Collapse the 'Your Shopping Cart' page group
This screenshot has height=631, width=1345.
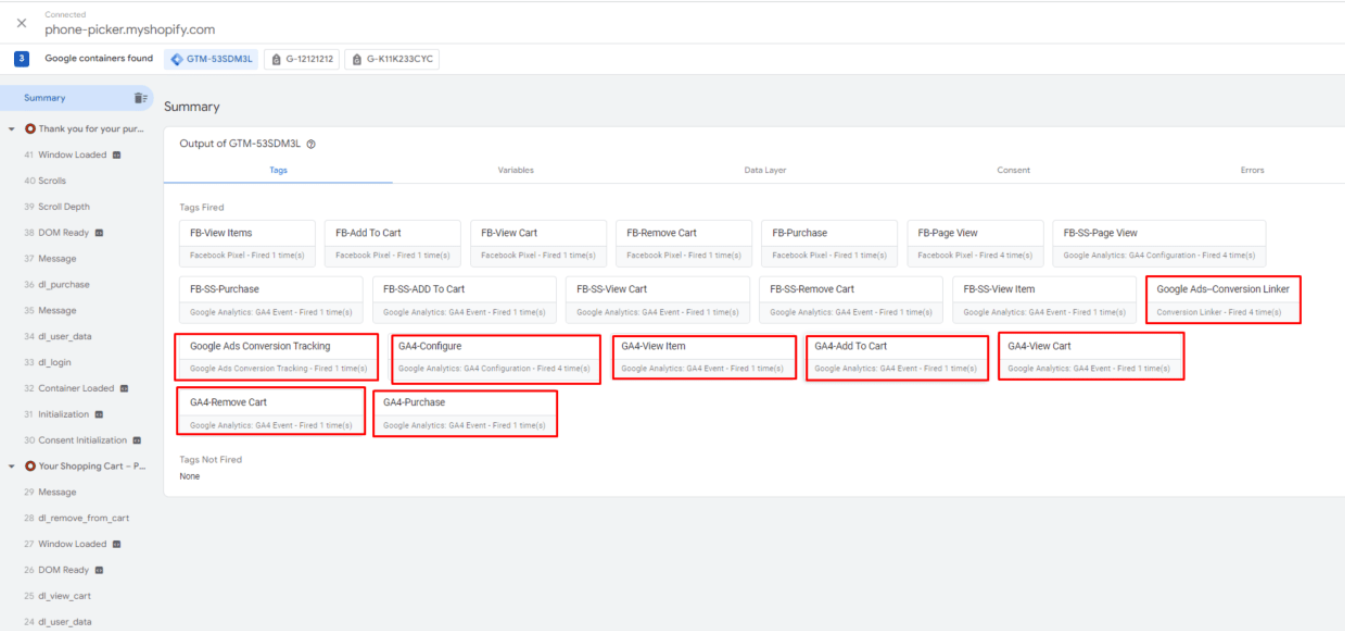11,466
